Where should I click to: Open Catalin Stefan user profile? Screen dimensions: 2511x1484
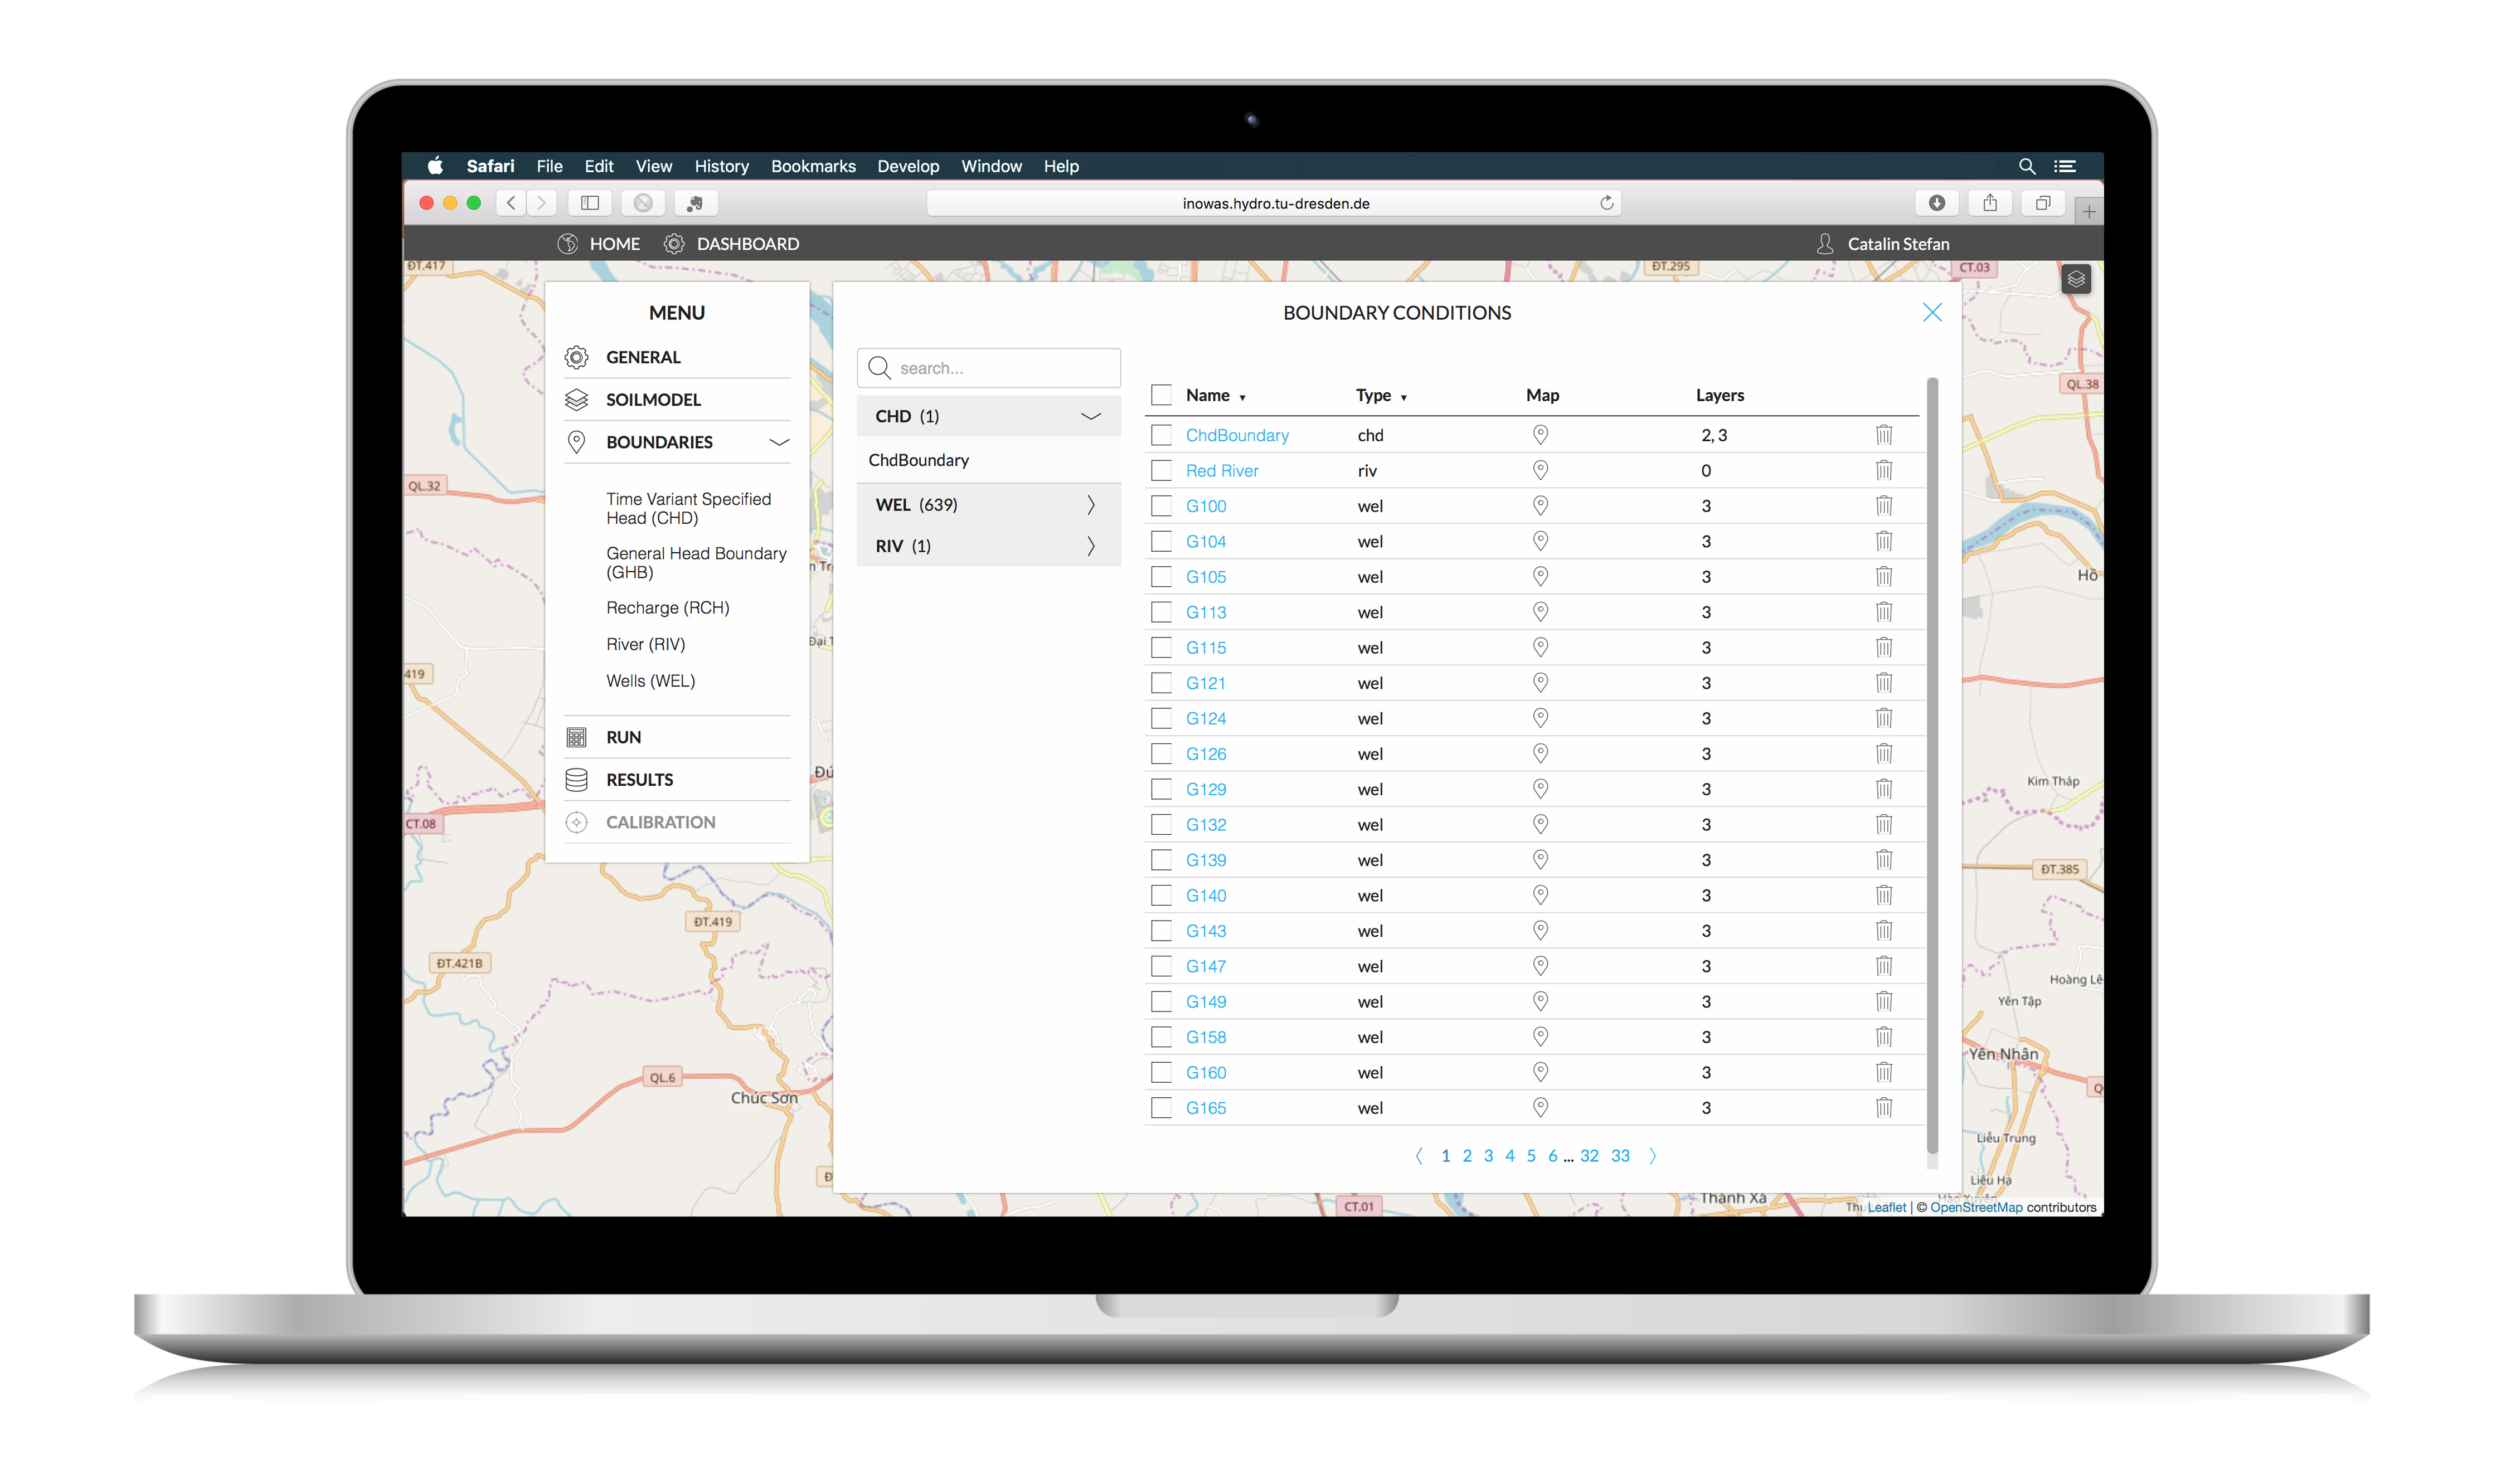[1882, 244]
